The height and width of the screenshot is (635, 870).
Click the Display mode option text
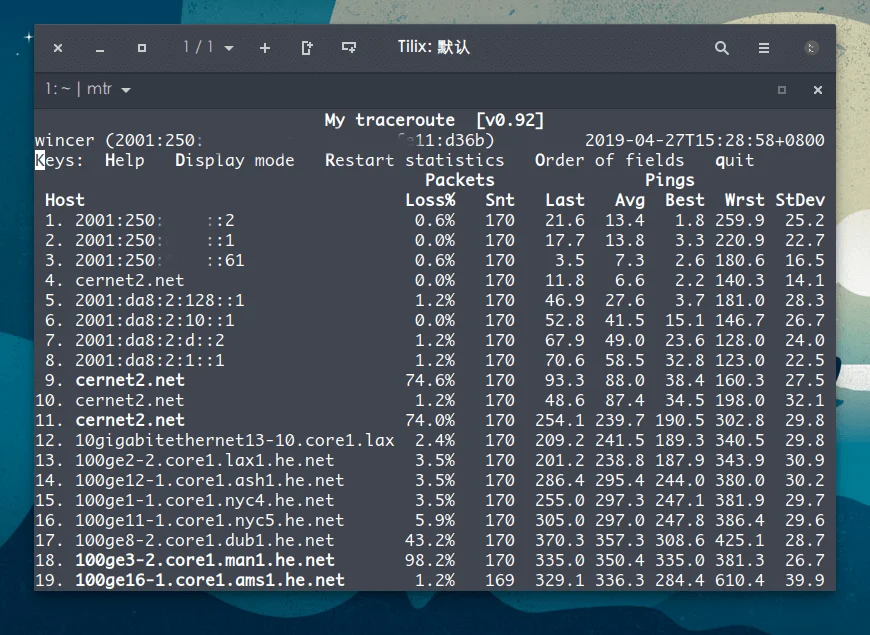[234, 160]
